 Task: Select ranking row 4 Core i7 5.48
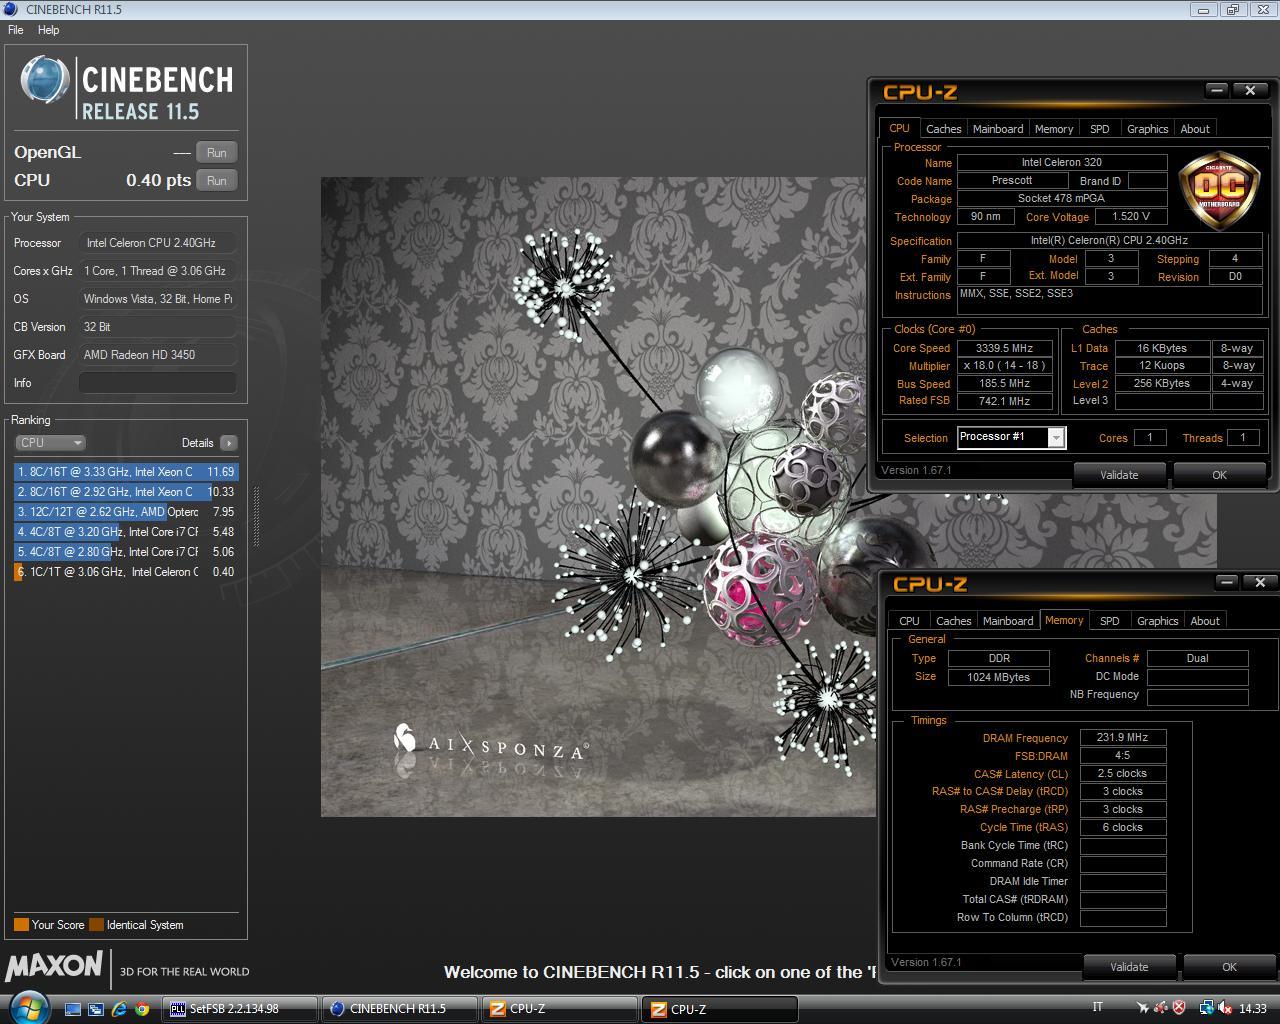pyautogui.click(x=126, y=532)
